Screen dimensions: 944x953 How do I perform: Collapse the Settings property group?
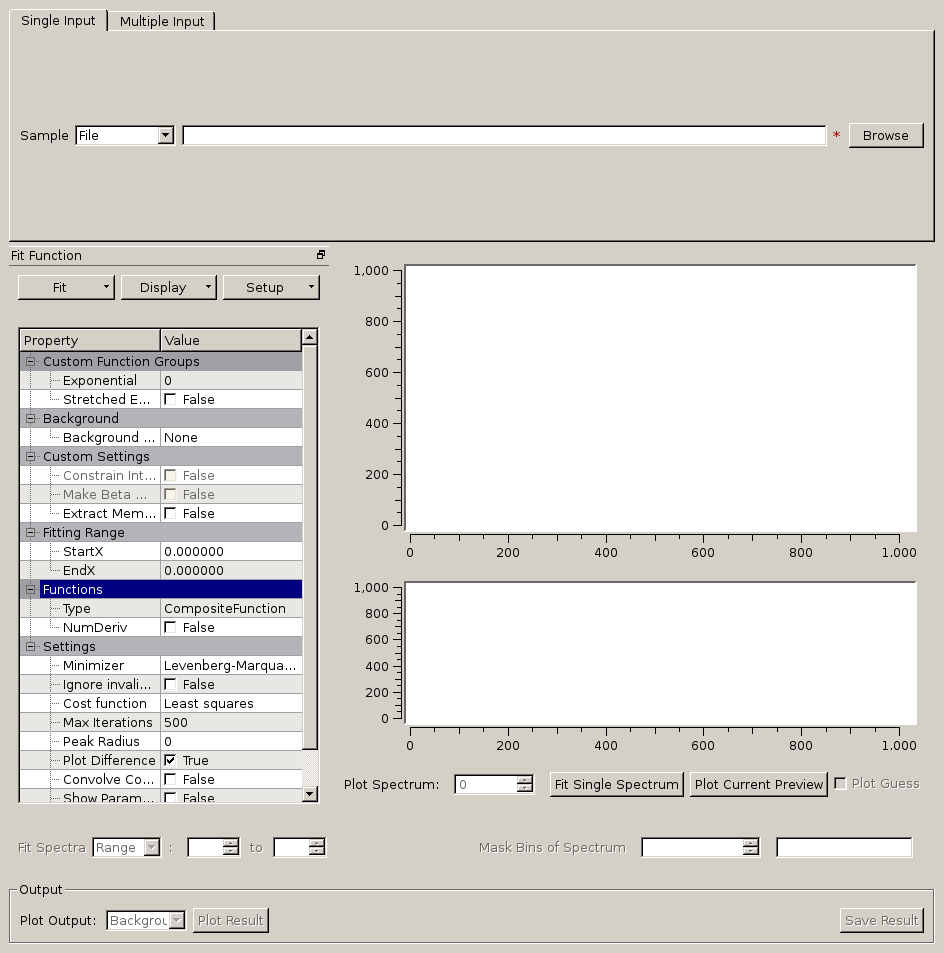[31, 647]
